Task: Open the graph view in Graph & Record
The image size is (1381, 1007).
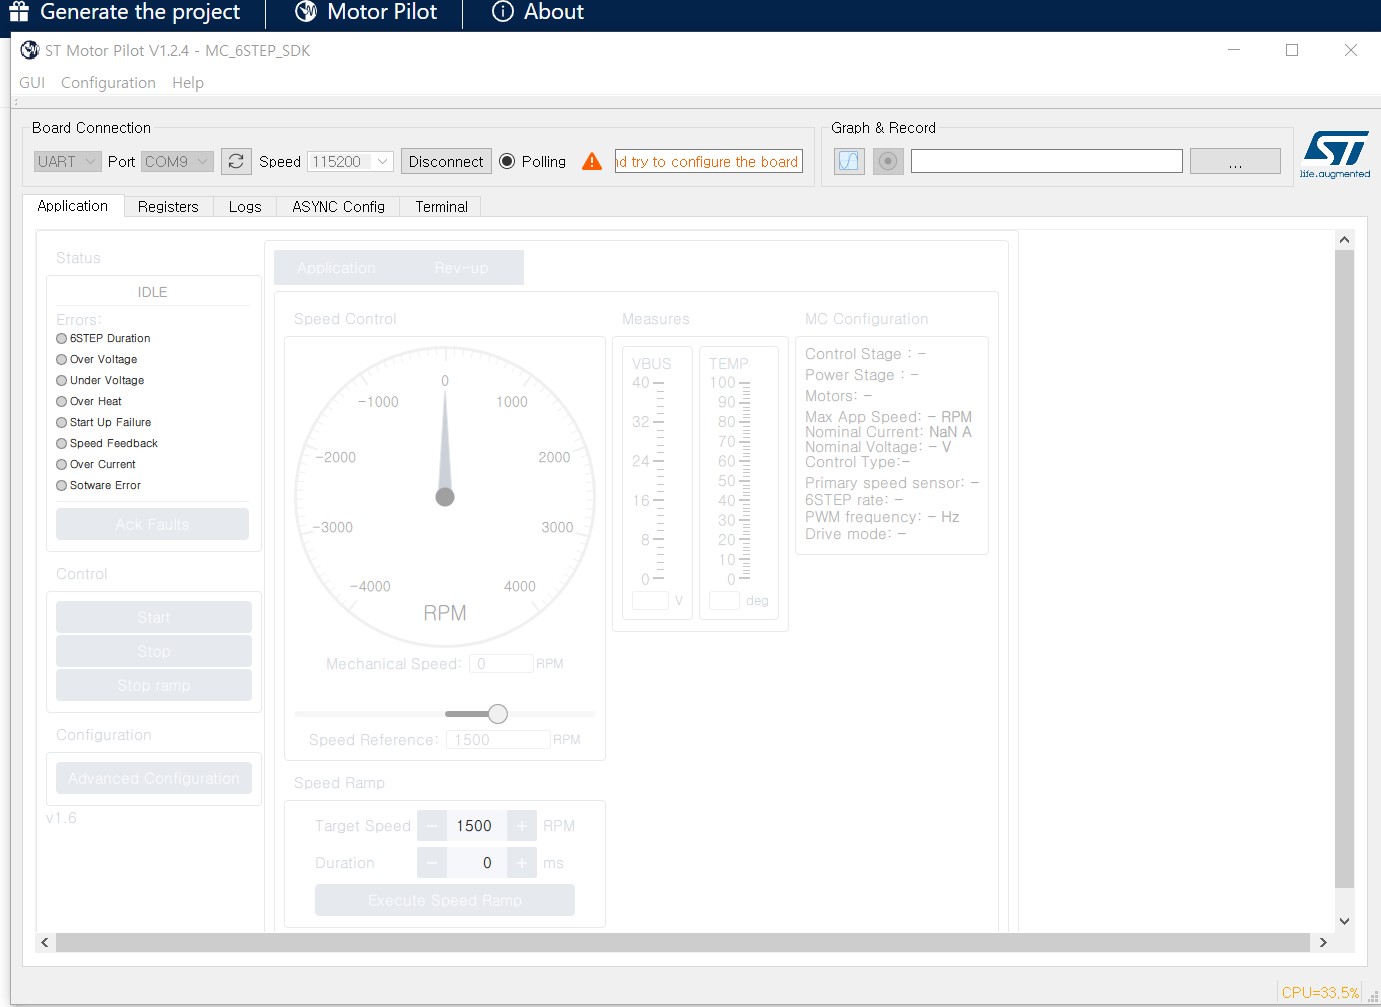Action: click(848, 160)
